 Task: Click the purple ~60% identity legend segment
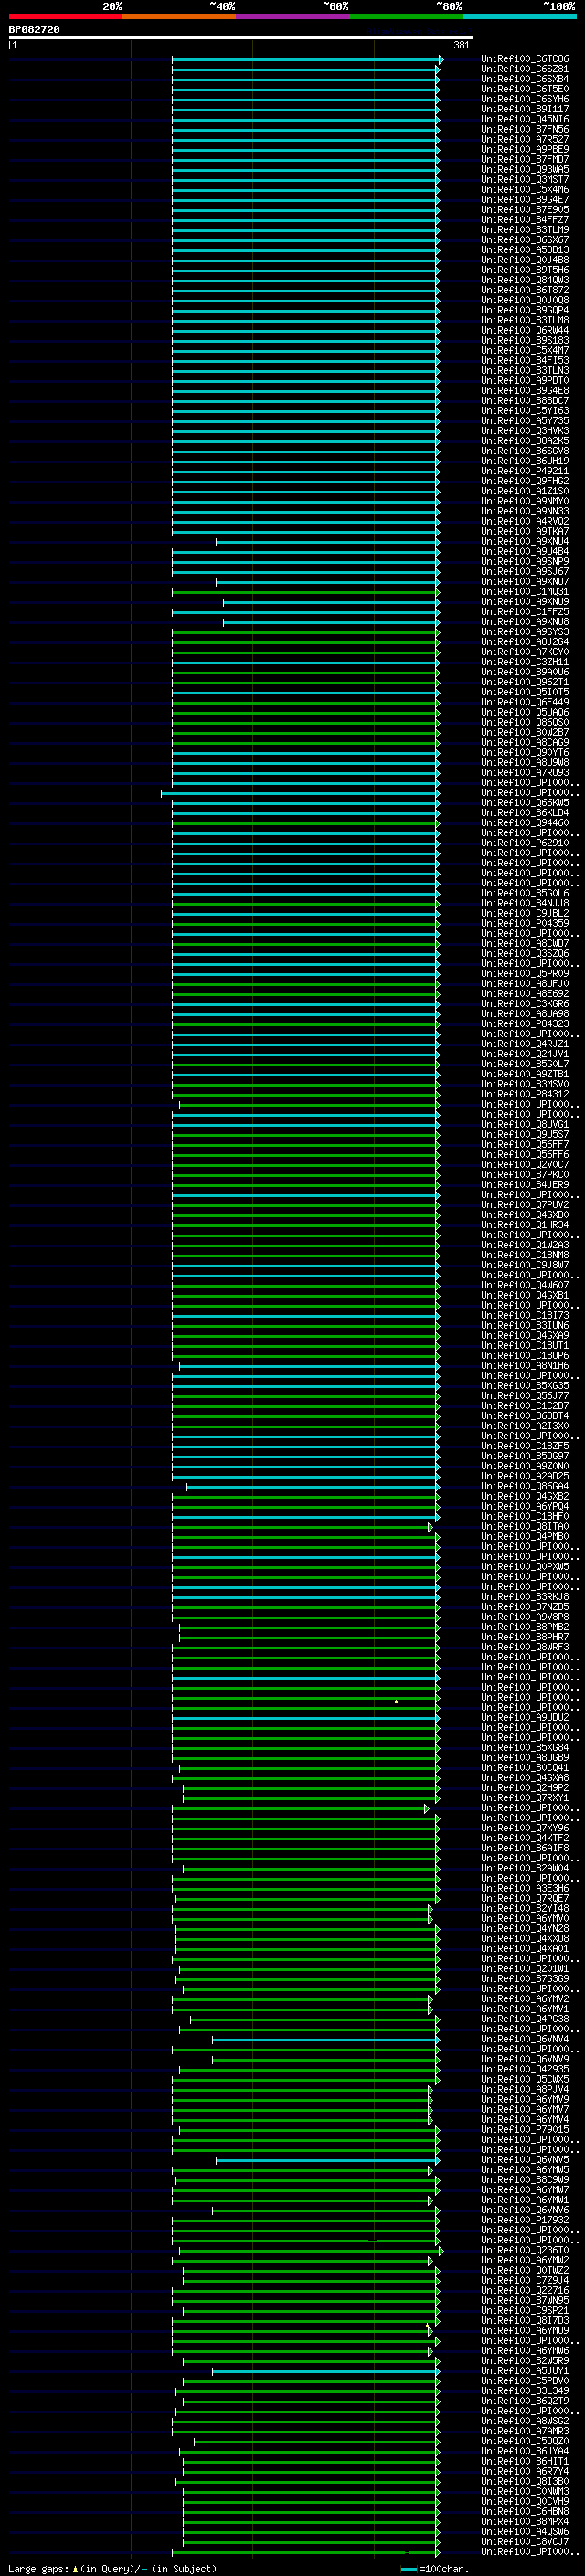(292, 16)
